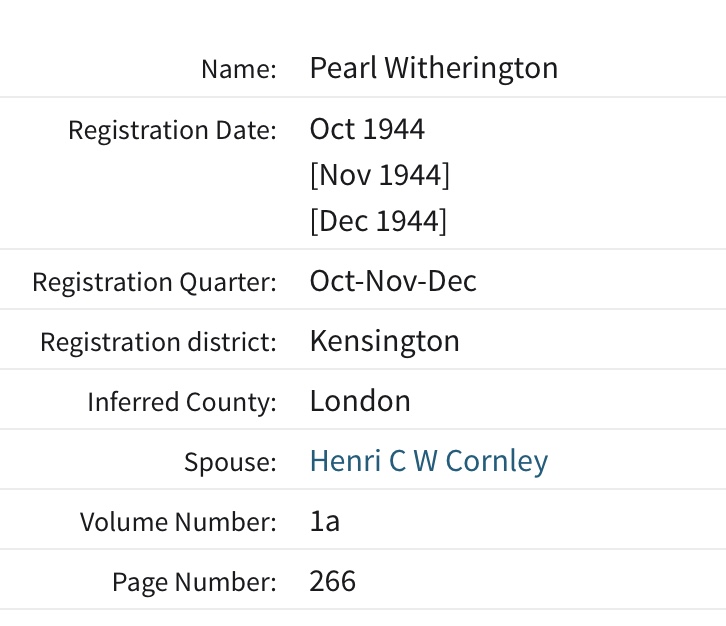The height and width of the screenshot is (626, 726).
Task: Select the bracketed Dec 1944 date
Action: 378,221
